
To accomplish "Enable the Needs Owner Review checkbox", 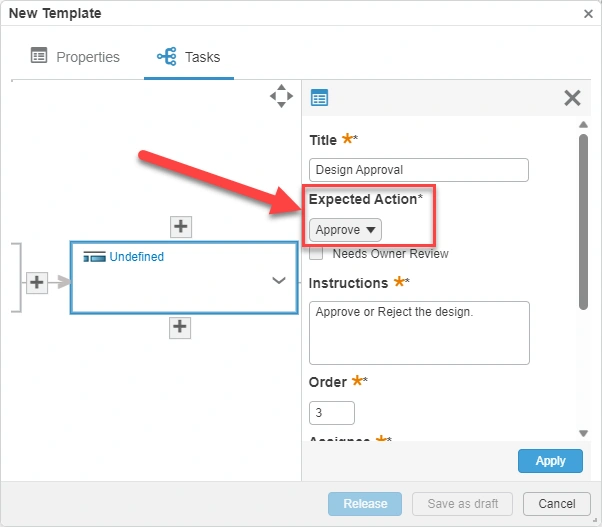I will 316,254.
